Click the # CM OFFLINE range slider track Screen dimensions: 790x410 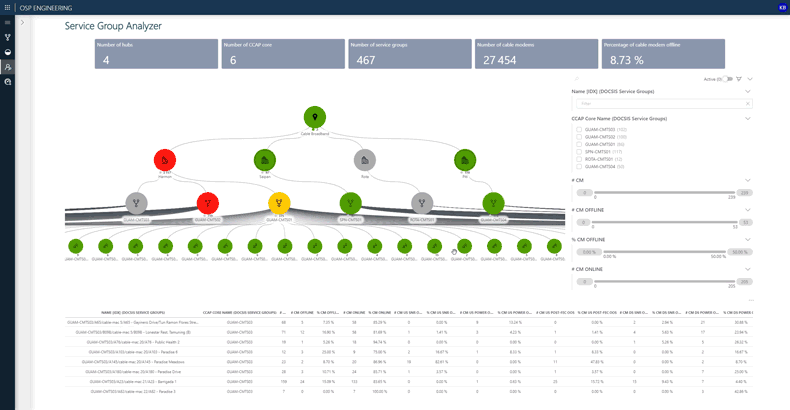pyautogui.click(x=665, y=222)
